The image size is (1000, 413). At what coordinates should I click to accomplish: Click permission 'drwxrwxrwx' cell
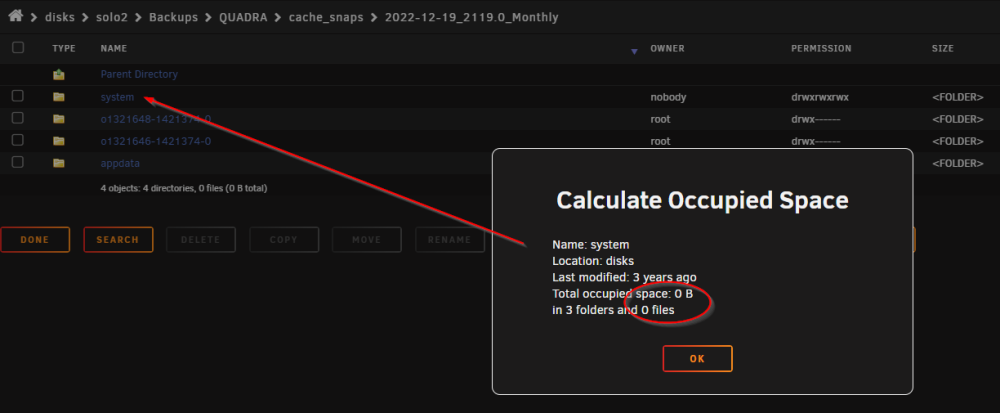coord(820,98)
